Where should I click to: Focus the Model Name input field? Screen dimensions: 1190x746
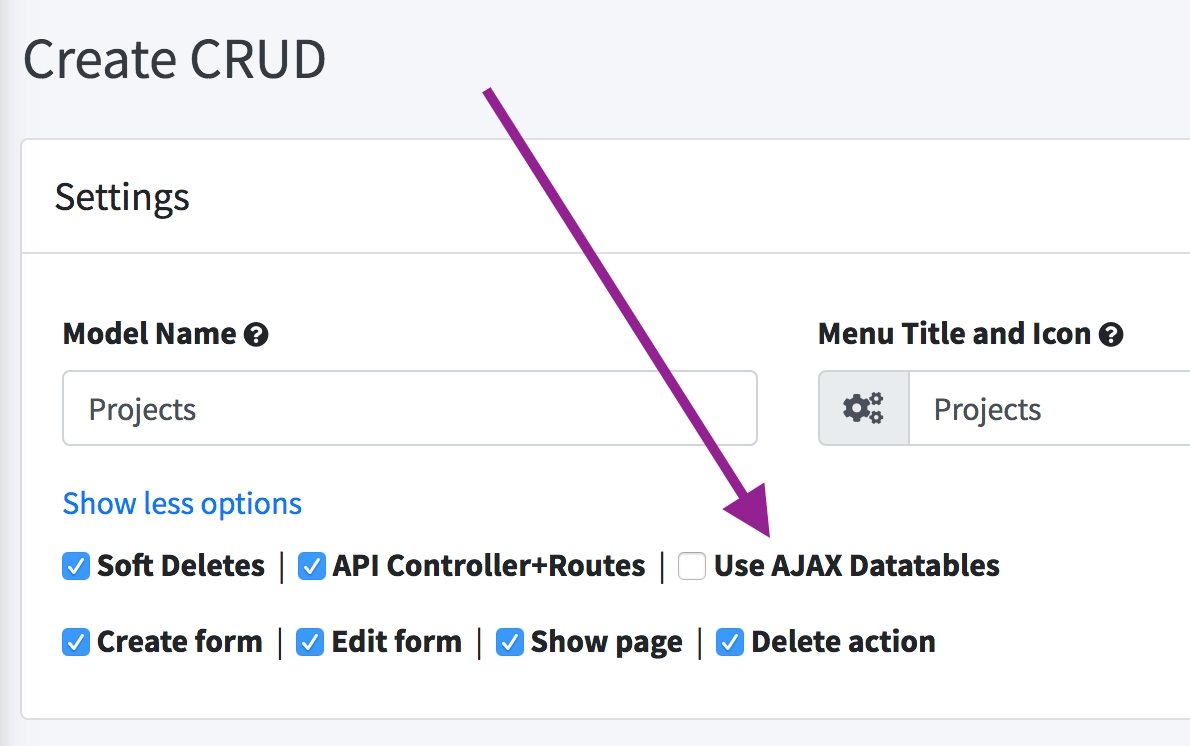409,409
